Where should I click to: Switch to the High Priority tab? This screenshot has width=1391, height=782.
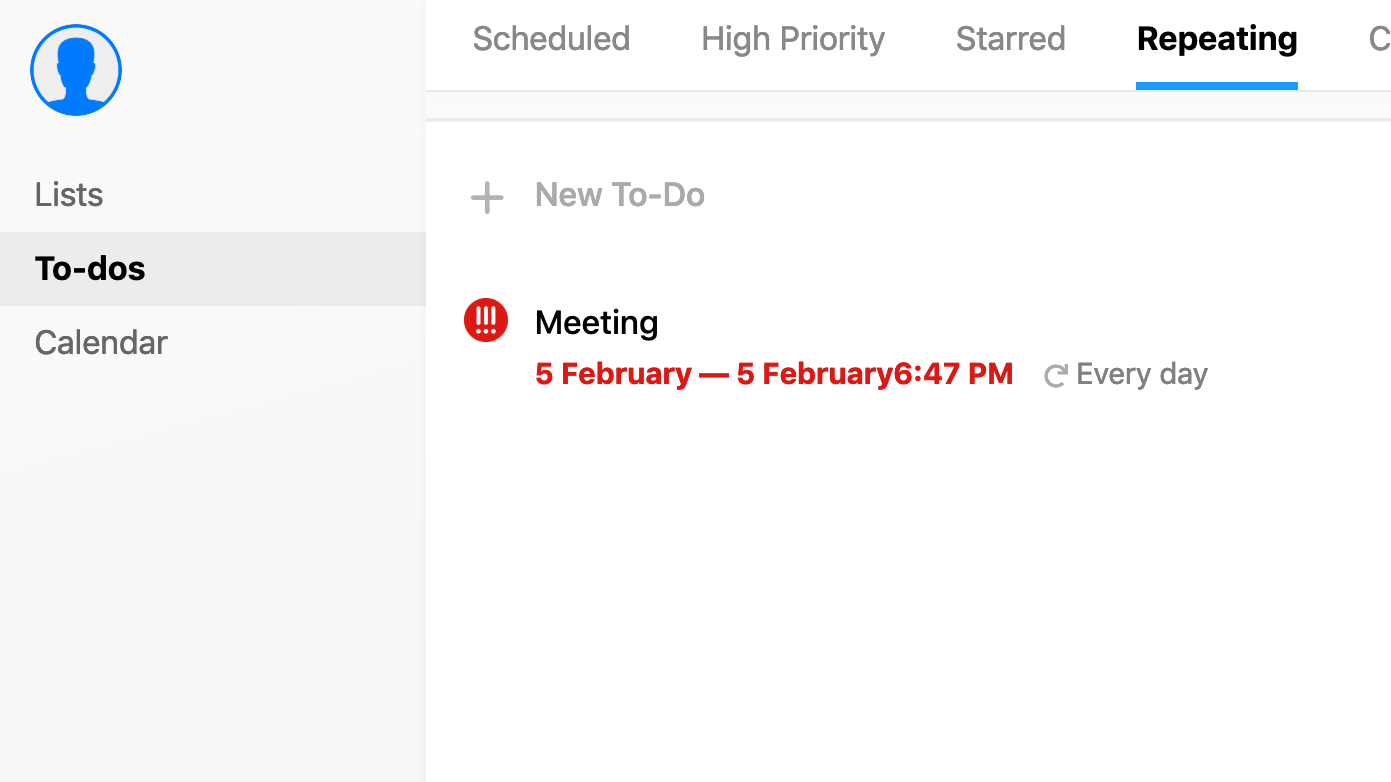point(793,39)
